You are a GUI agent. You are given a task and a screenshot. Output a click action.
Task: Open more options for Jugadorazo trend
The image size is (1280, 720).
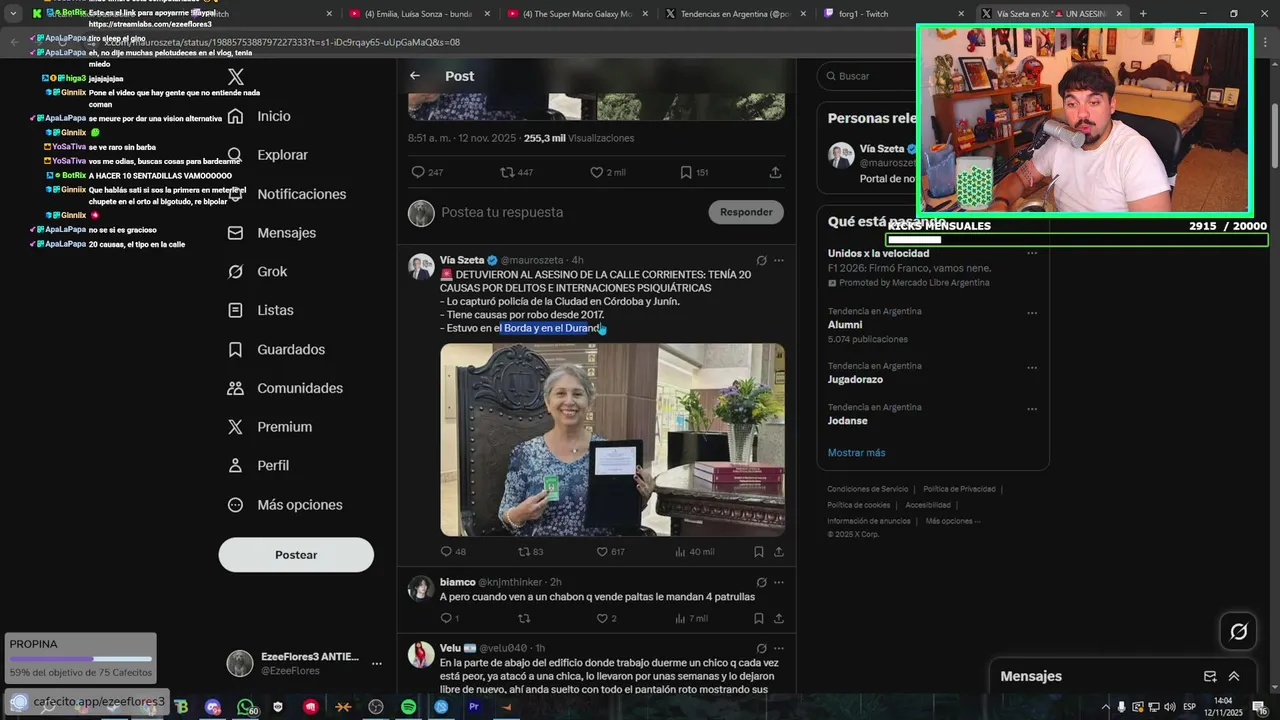(1032, 368)
